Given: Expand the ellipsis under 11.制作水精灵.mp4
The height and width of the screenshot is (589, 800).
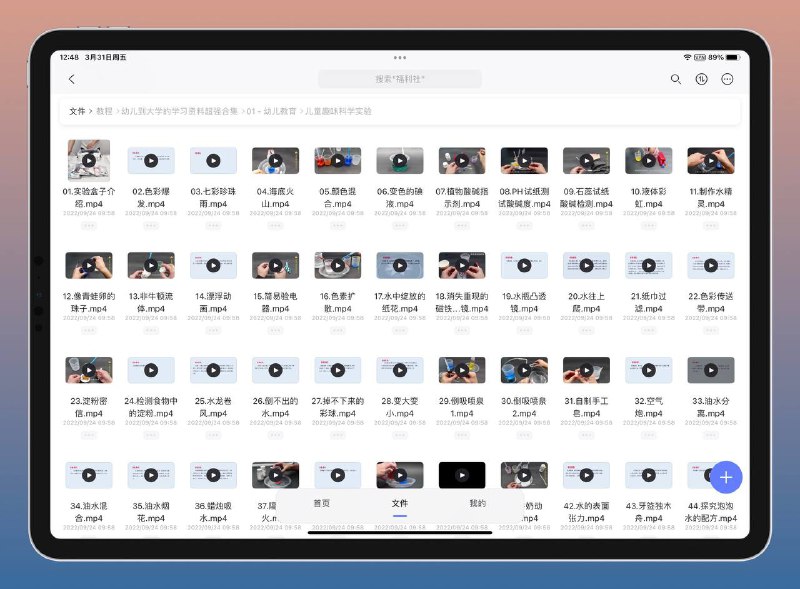Looking at the screenshot, I should coord(710,225).
